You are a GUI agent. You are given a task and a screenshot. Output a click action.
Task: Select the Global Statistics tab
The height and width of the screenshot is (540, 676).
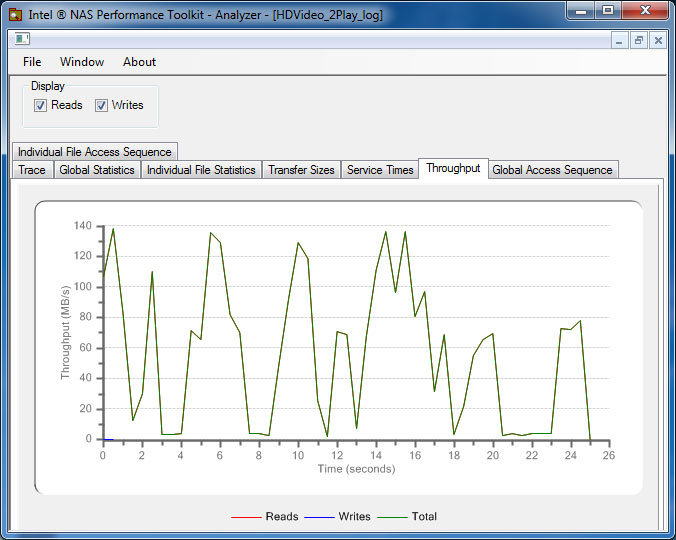pyautogui.click(x=97, y=170)
